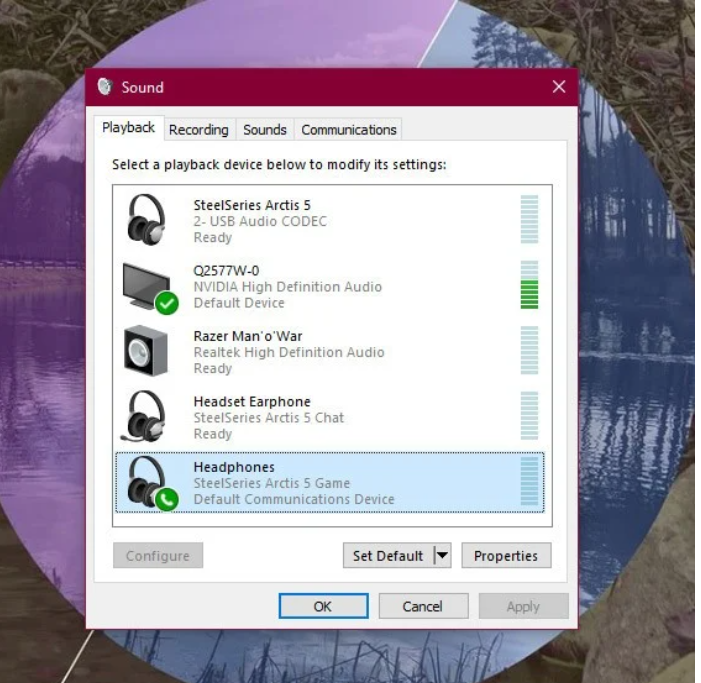Viewport: 701px width, 683px height.
Task: Select the Razer Man'o'War device name
Action: click(248, 336)
